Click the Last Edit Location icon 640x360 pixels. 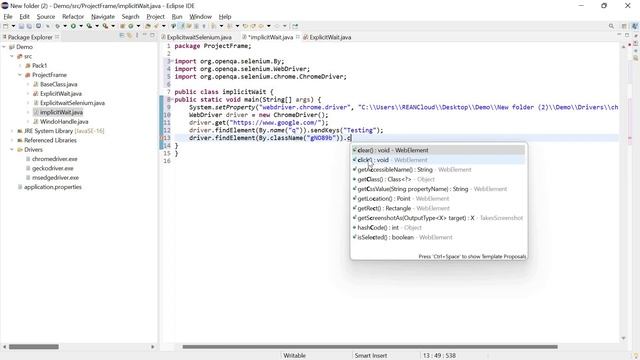coord(245,26)
